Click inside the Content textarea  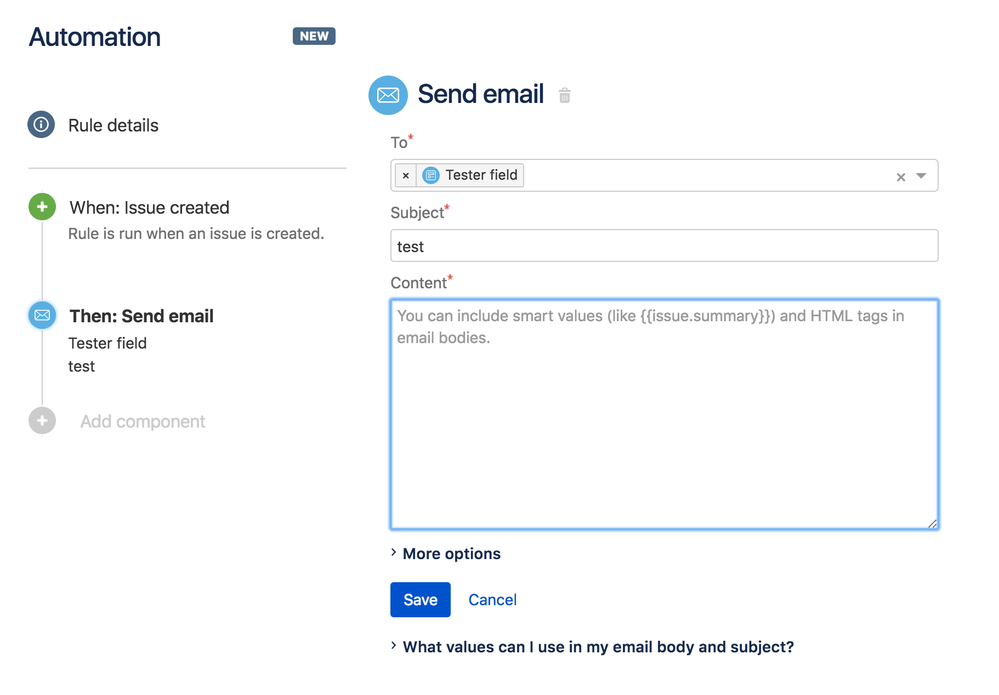coord(663,410)
